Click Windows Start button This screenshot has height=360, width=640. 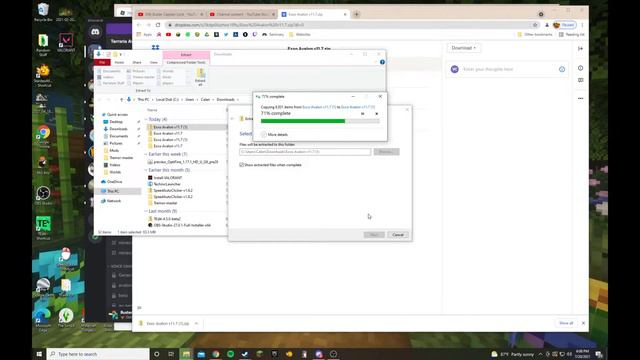(x=39, y=354)
